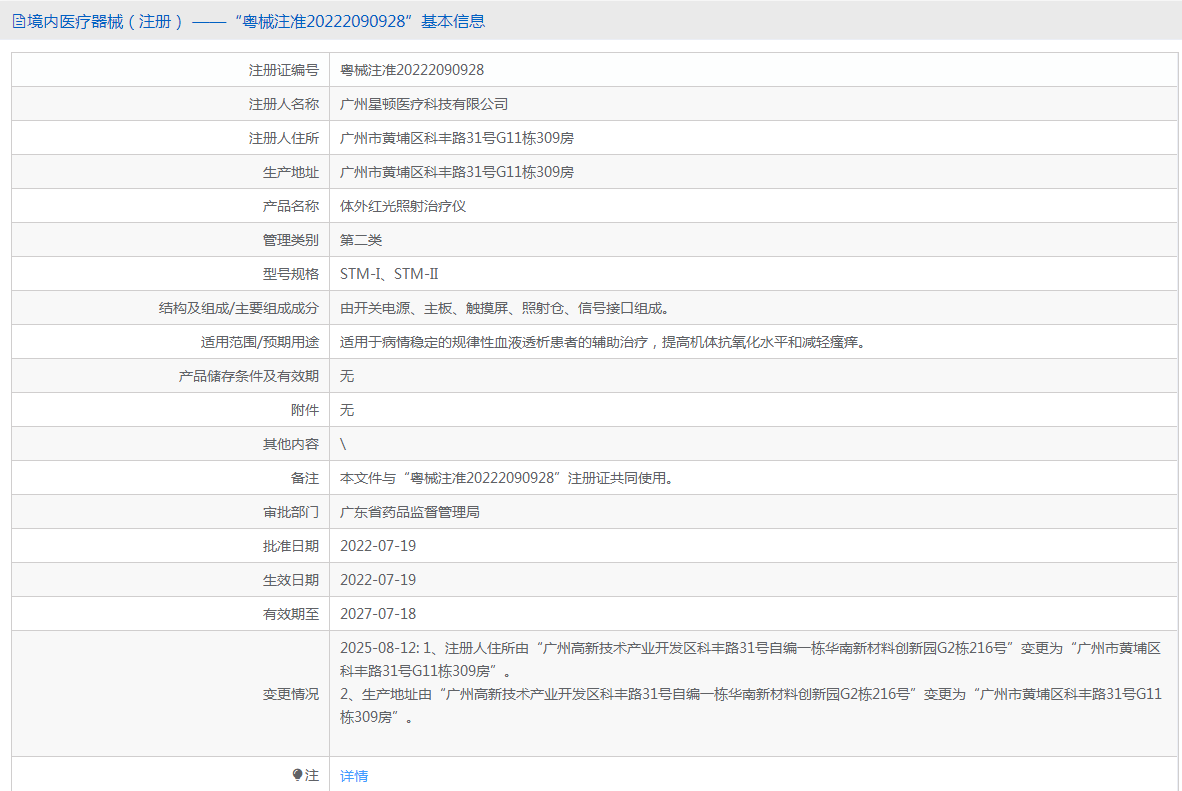Click the expiry date 2027-07-18
The height and width of the screenshot is (791, 1182).
[378, 614]
